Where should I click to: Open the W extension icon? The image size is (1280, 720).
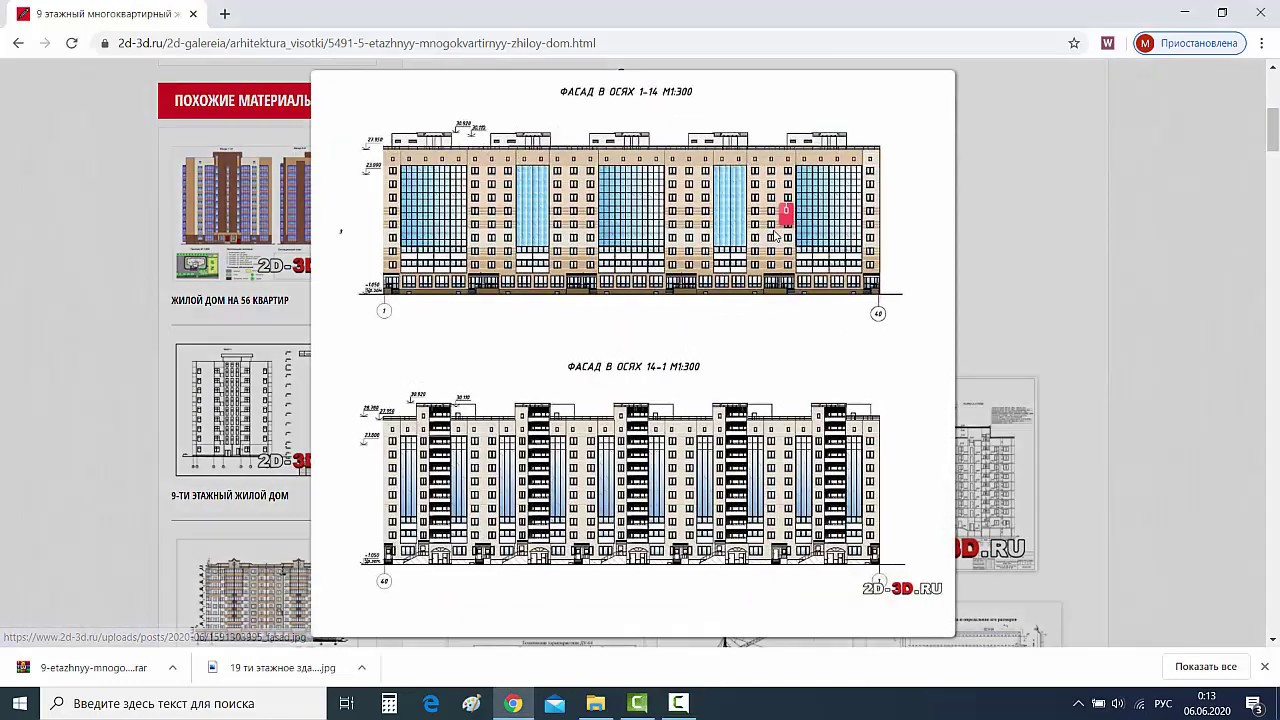[1108, 43]
